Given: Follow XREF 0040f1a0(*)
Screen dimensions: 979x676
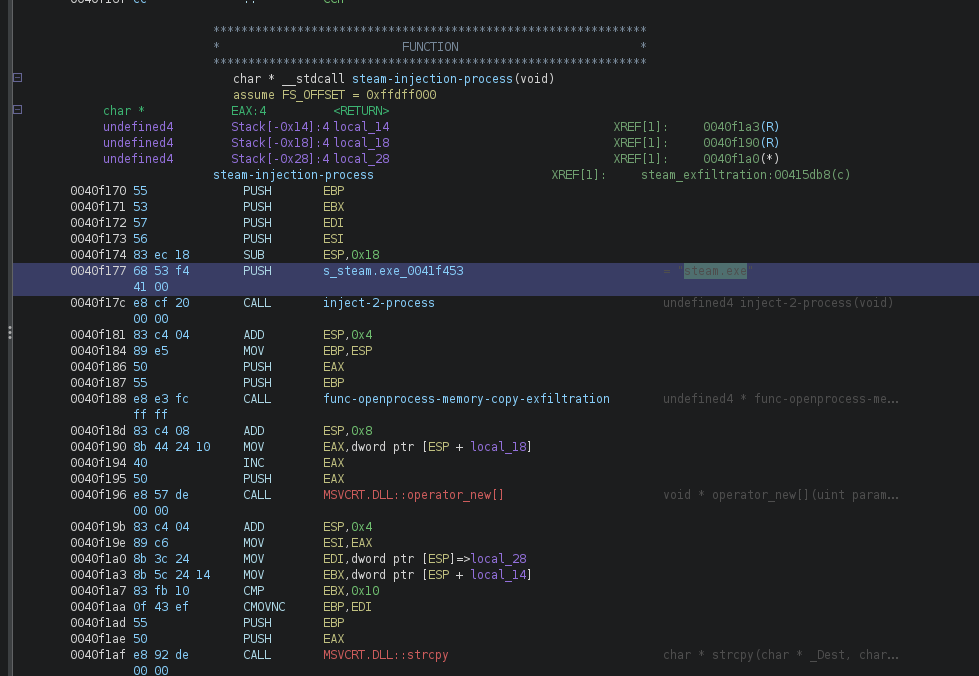Looking at the screenshot, I should [741, 159].
